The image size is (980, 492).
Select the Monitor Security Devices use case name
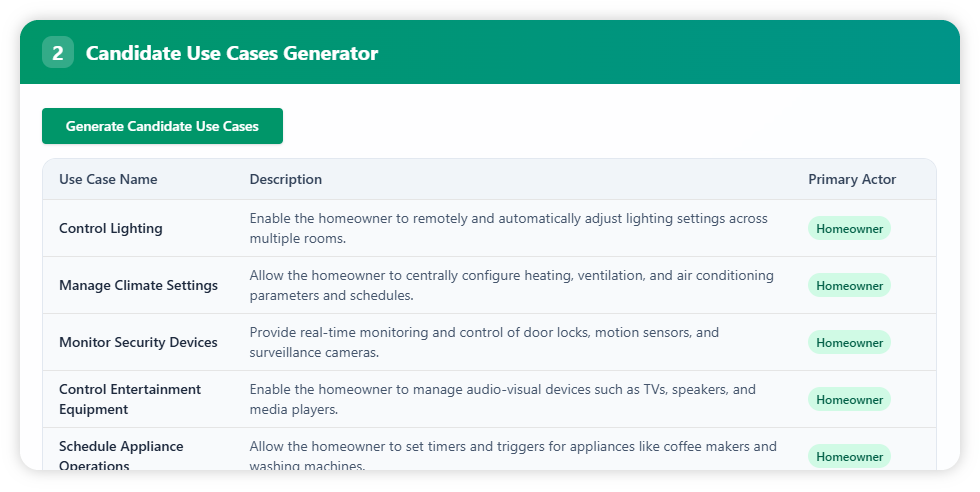click(138, 342)
